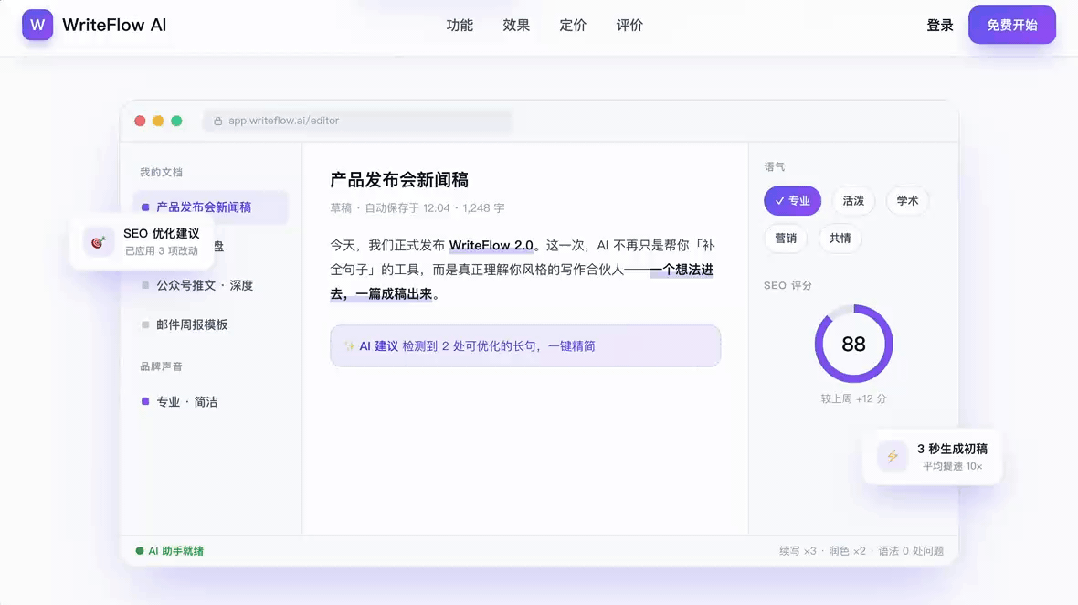This screenshot has width=1078, height=605.
Task: Click the SEO 优化建议 card title
Action: 161,234
